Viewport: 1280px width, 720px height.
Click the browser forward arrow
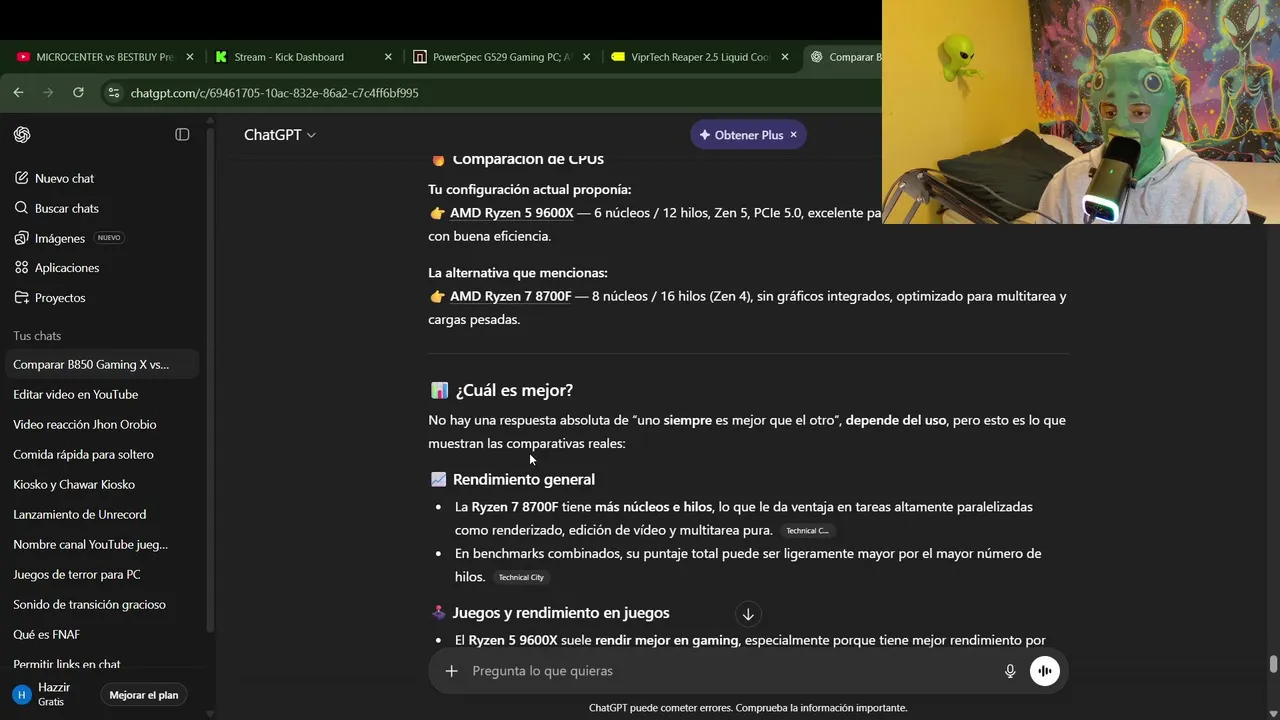[48, 92]
